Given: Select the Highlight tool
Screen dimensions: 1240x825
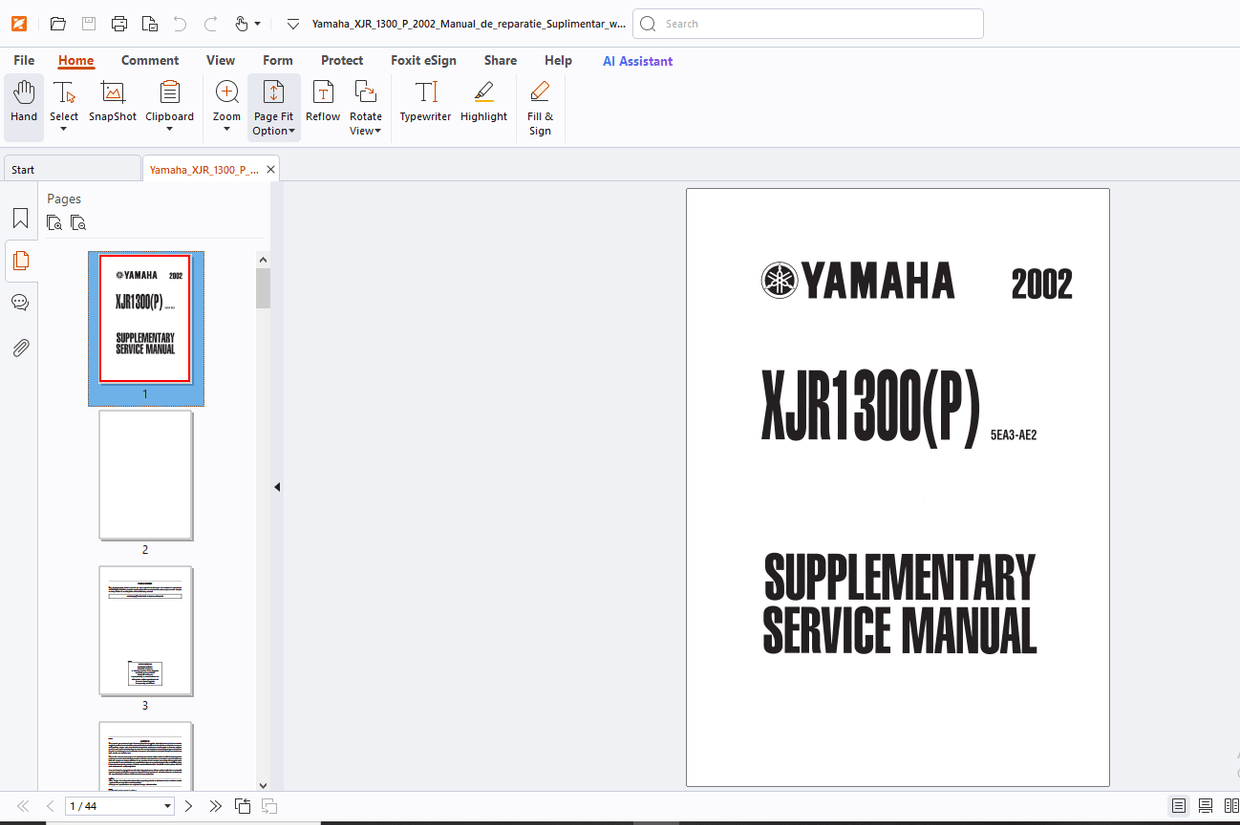Looking at the screenshot, I should click(x=483, y=100).
